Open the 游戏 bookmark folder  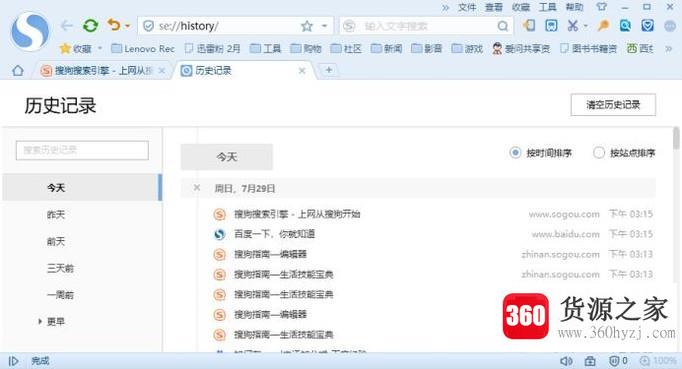pos(467,48)
